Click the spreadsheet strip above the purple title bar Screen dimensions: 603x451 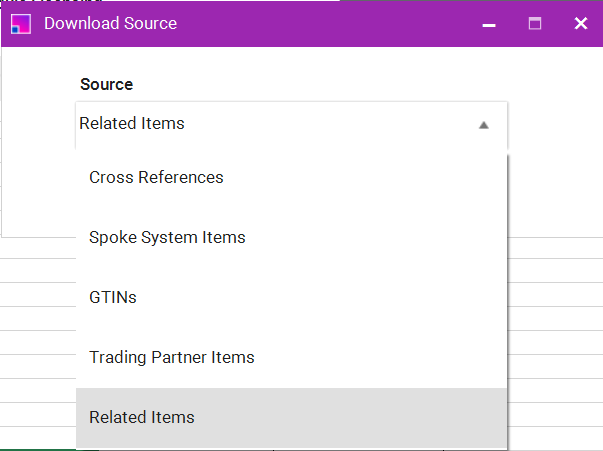click(x=300, y=2)
